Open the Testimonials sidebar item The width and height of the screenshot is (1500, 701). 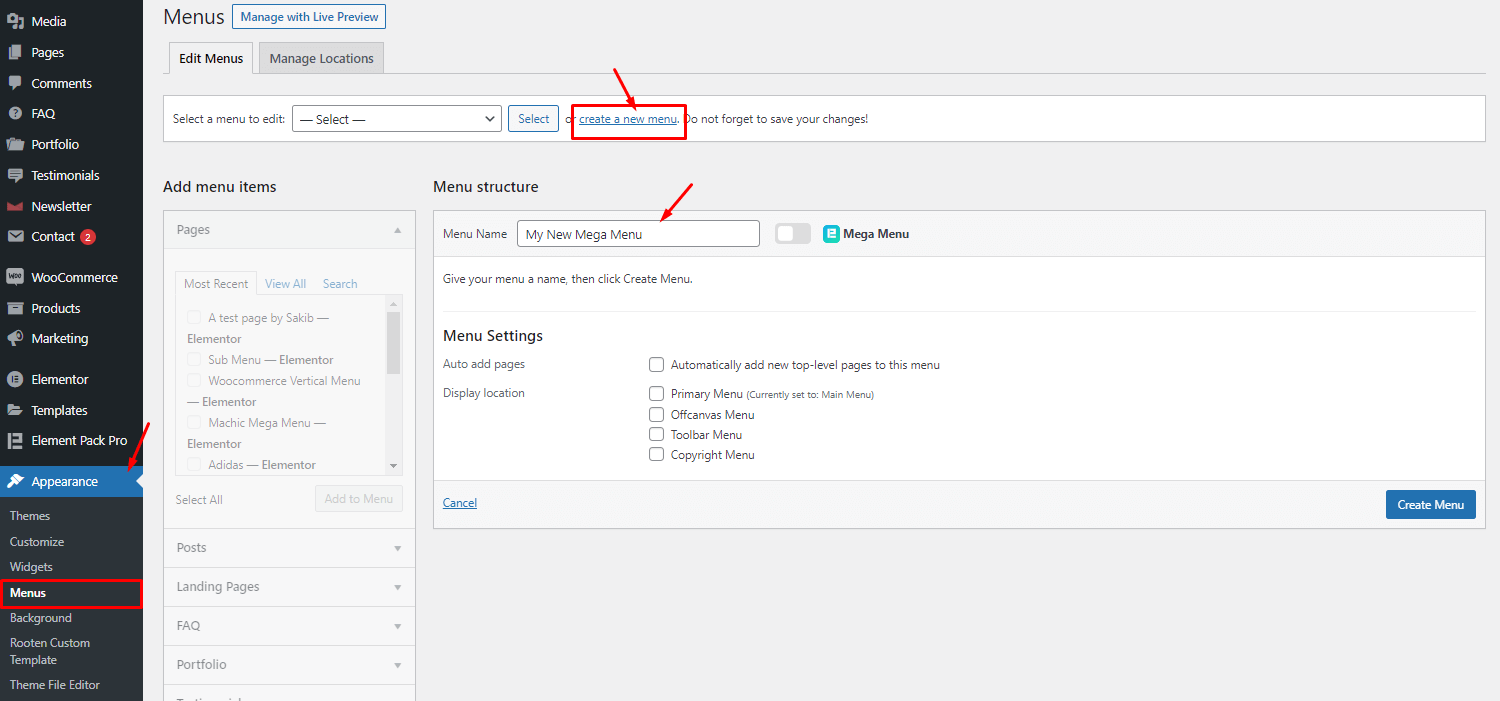(x=64, y=175)
